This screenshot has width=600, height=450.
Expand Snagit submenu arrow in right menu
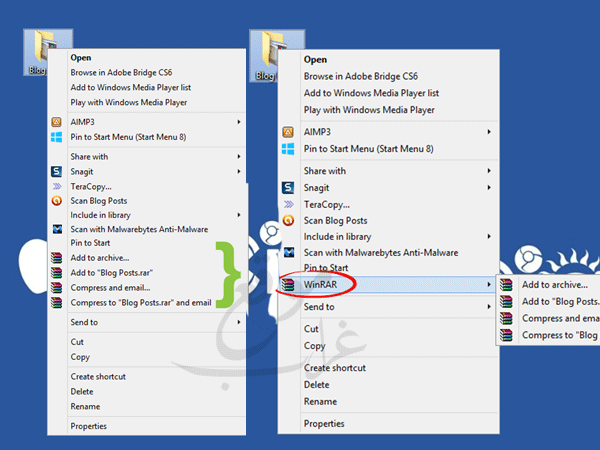click(489, 188)
